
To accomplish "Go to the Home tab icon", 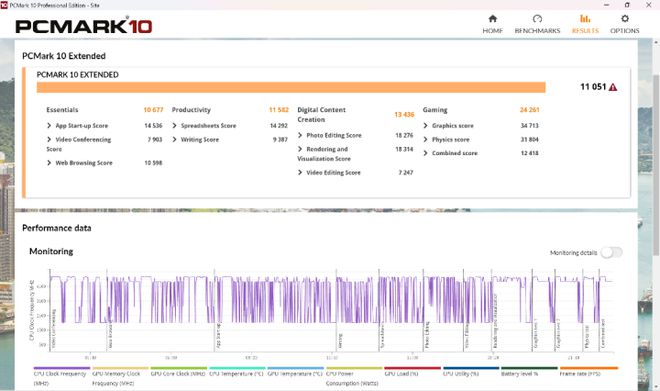I will point(492,19).
